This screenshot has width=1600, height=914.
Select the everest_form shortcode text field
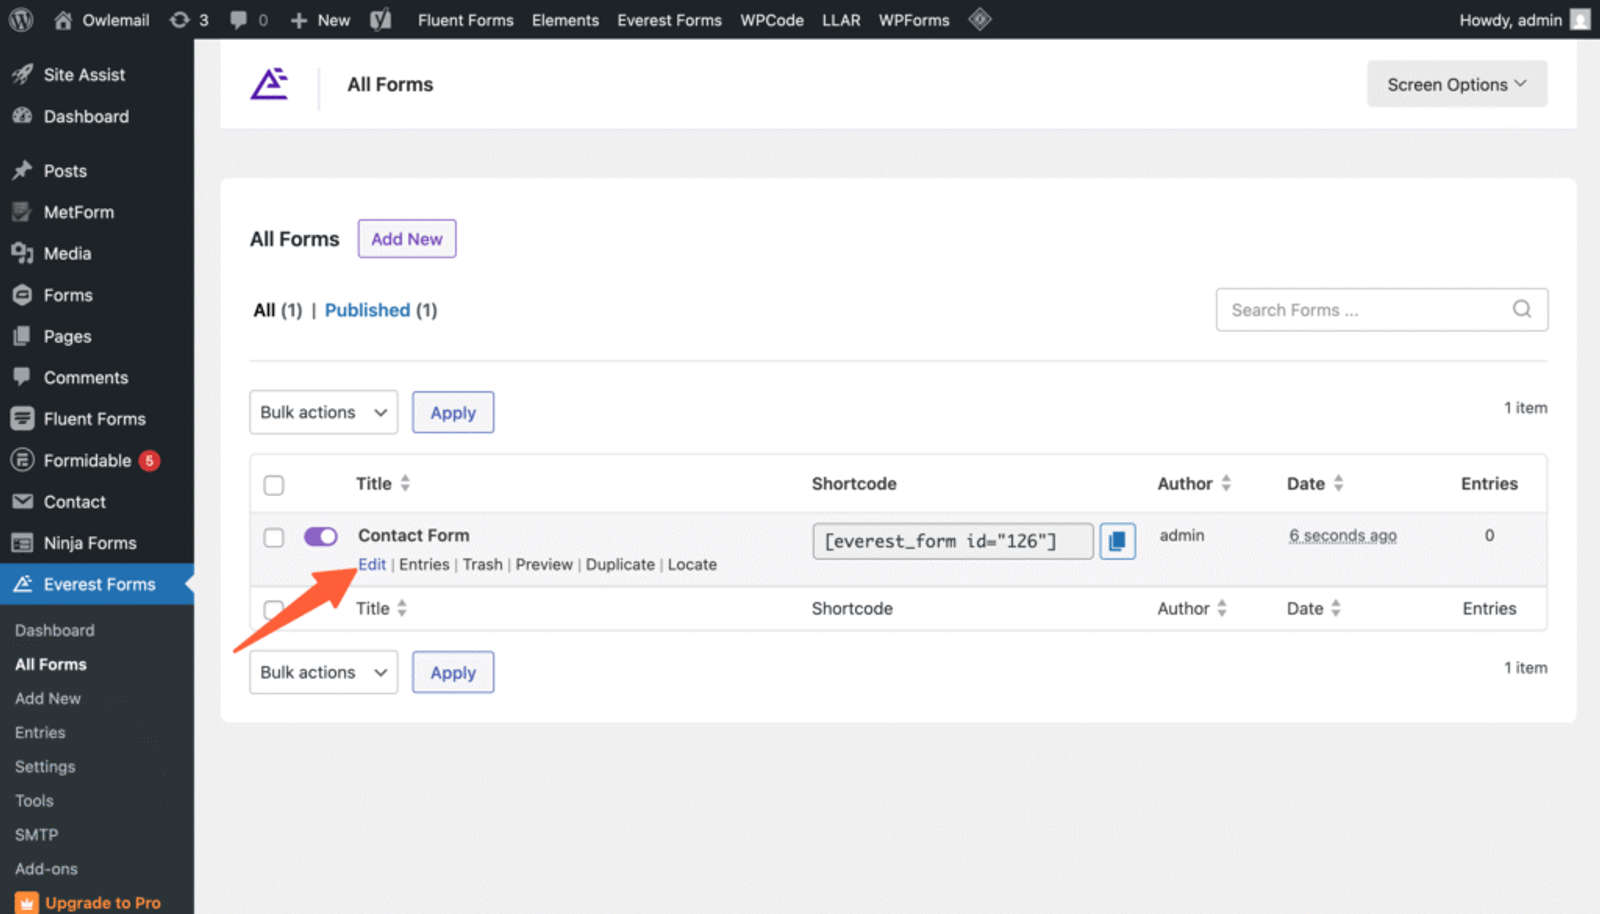point(953,541)
